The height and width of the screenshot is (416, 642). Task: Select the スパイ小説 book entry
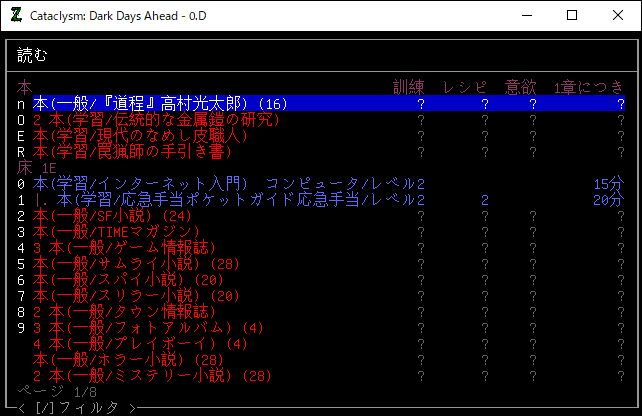[x=128, y=280]
